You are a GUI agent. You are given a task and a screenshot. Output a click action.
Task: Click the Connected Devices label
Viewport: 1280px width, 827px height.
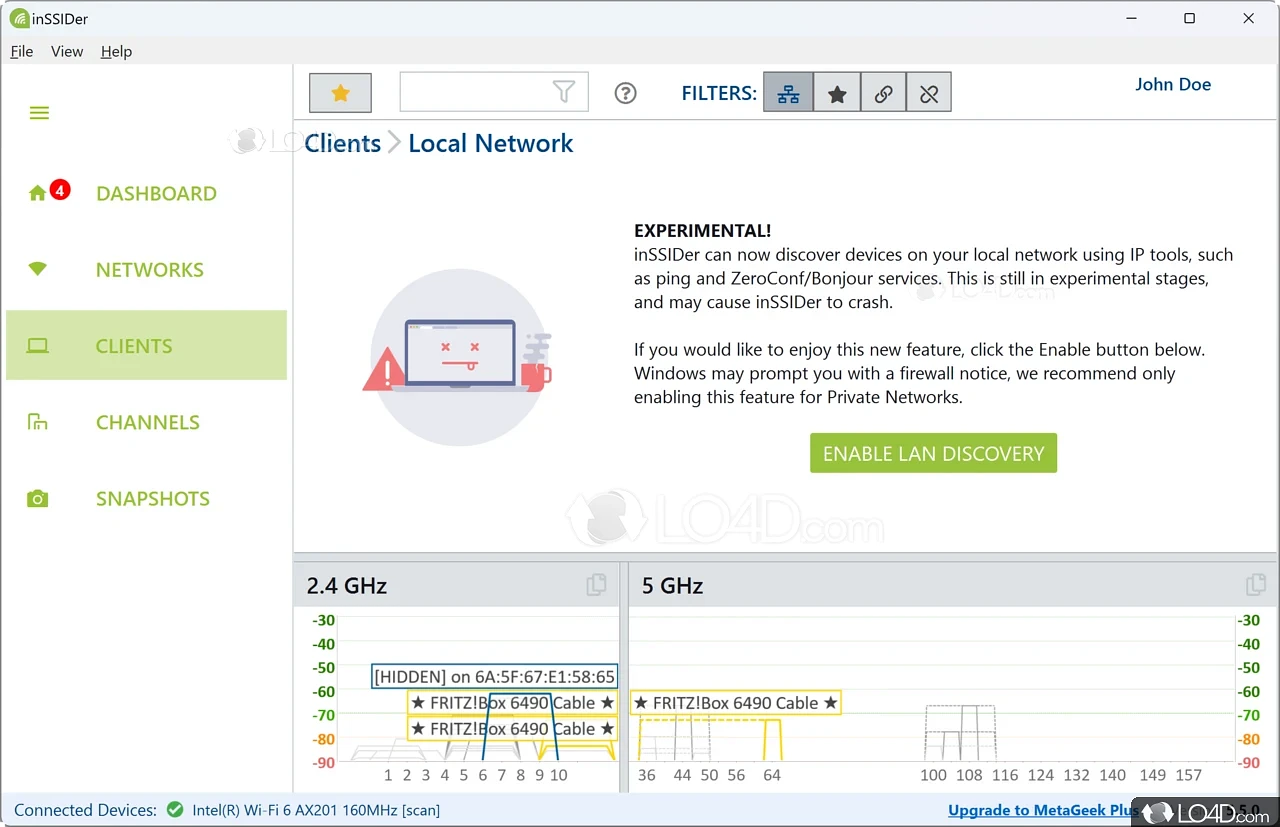click(x=85, y=810)
